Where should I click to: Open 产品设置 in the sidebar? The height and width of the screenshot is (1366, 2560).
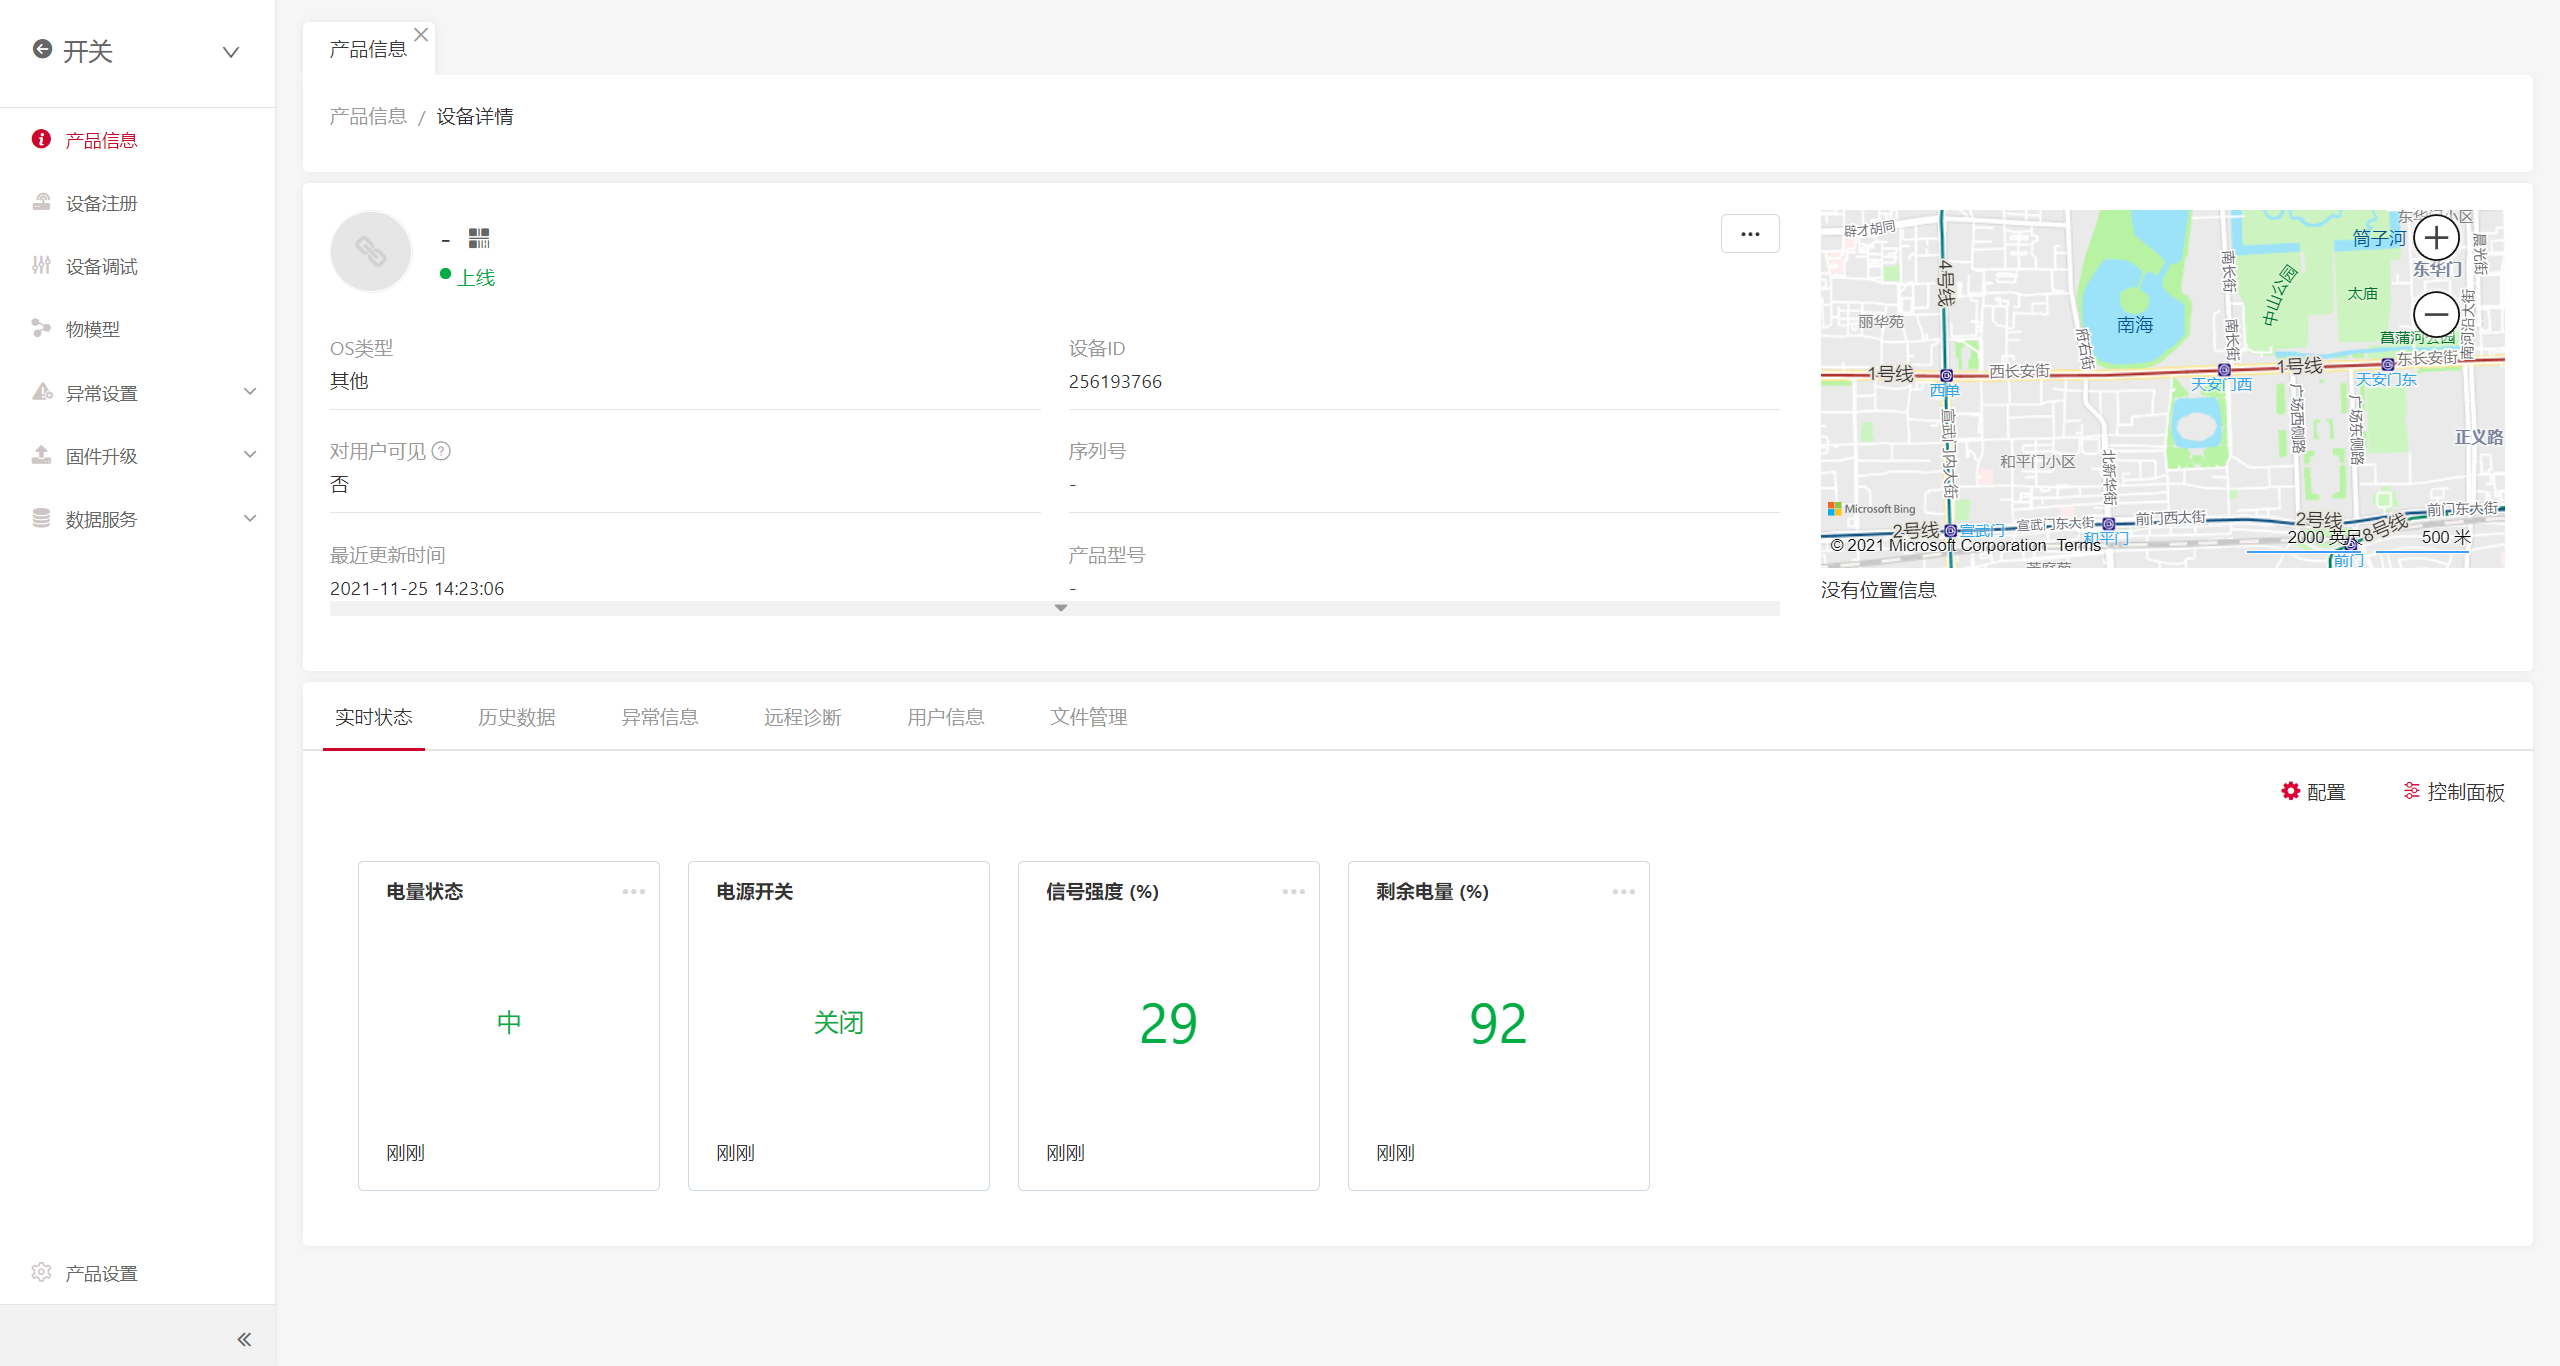click(100, 1273)
